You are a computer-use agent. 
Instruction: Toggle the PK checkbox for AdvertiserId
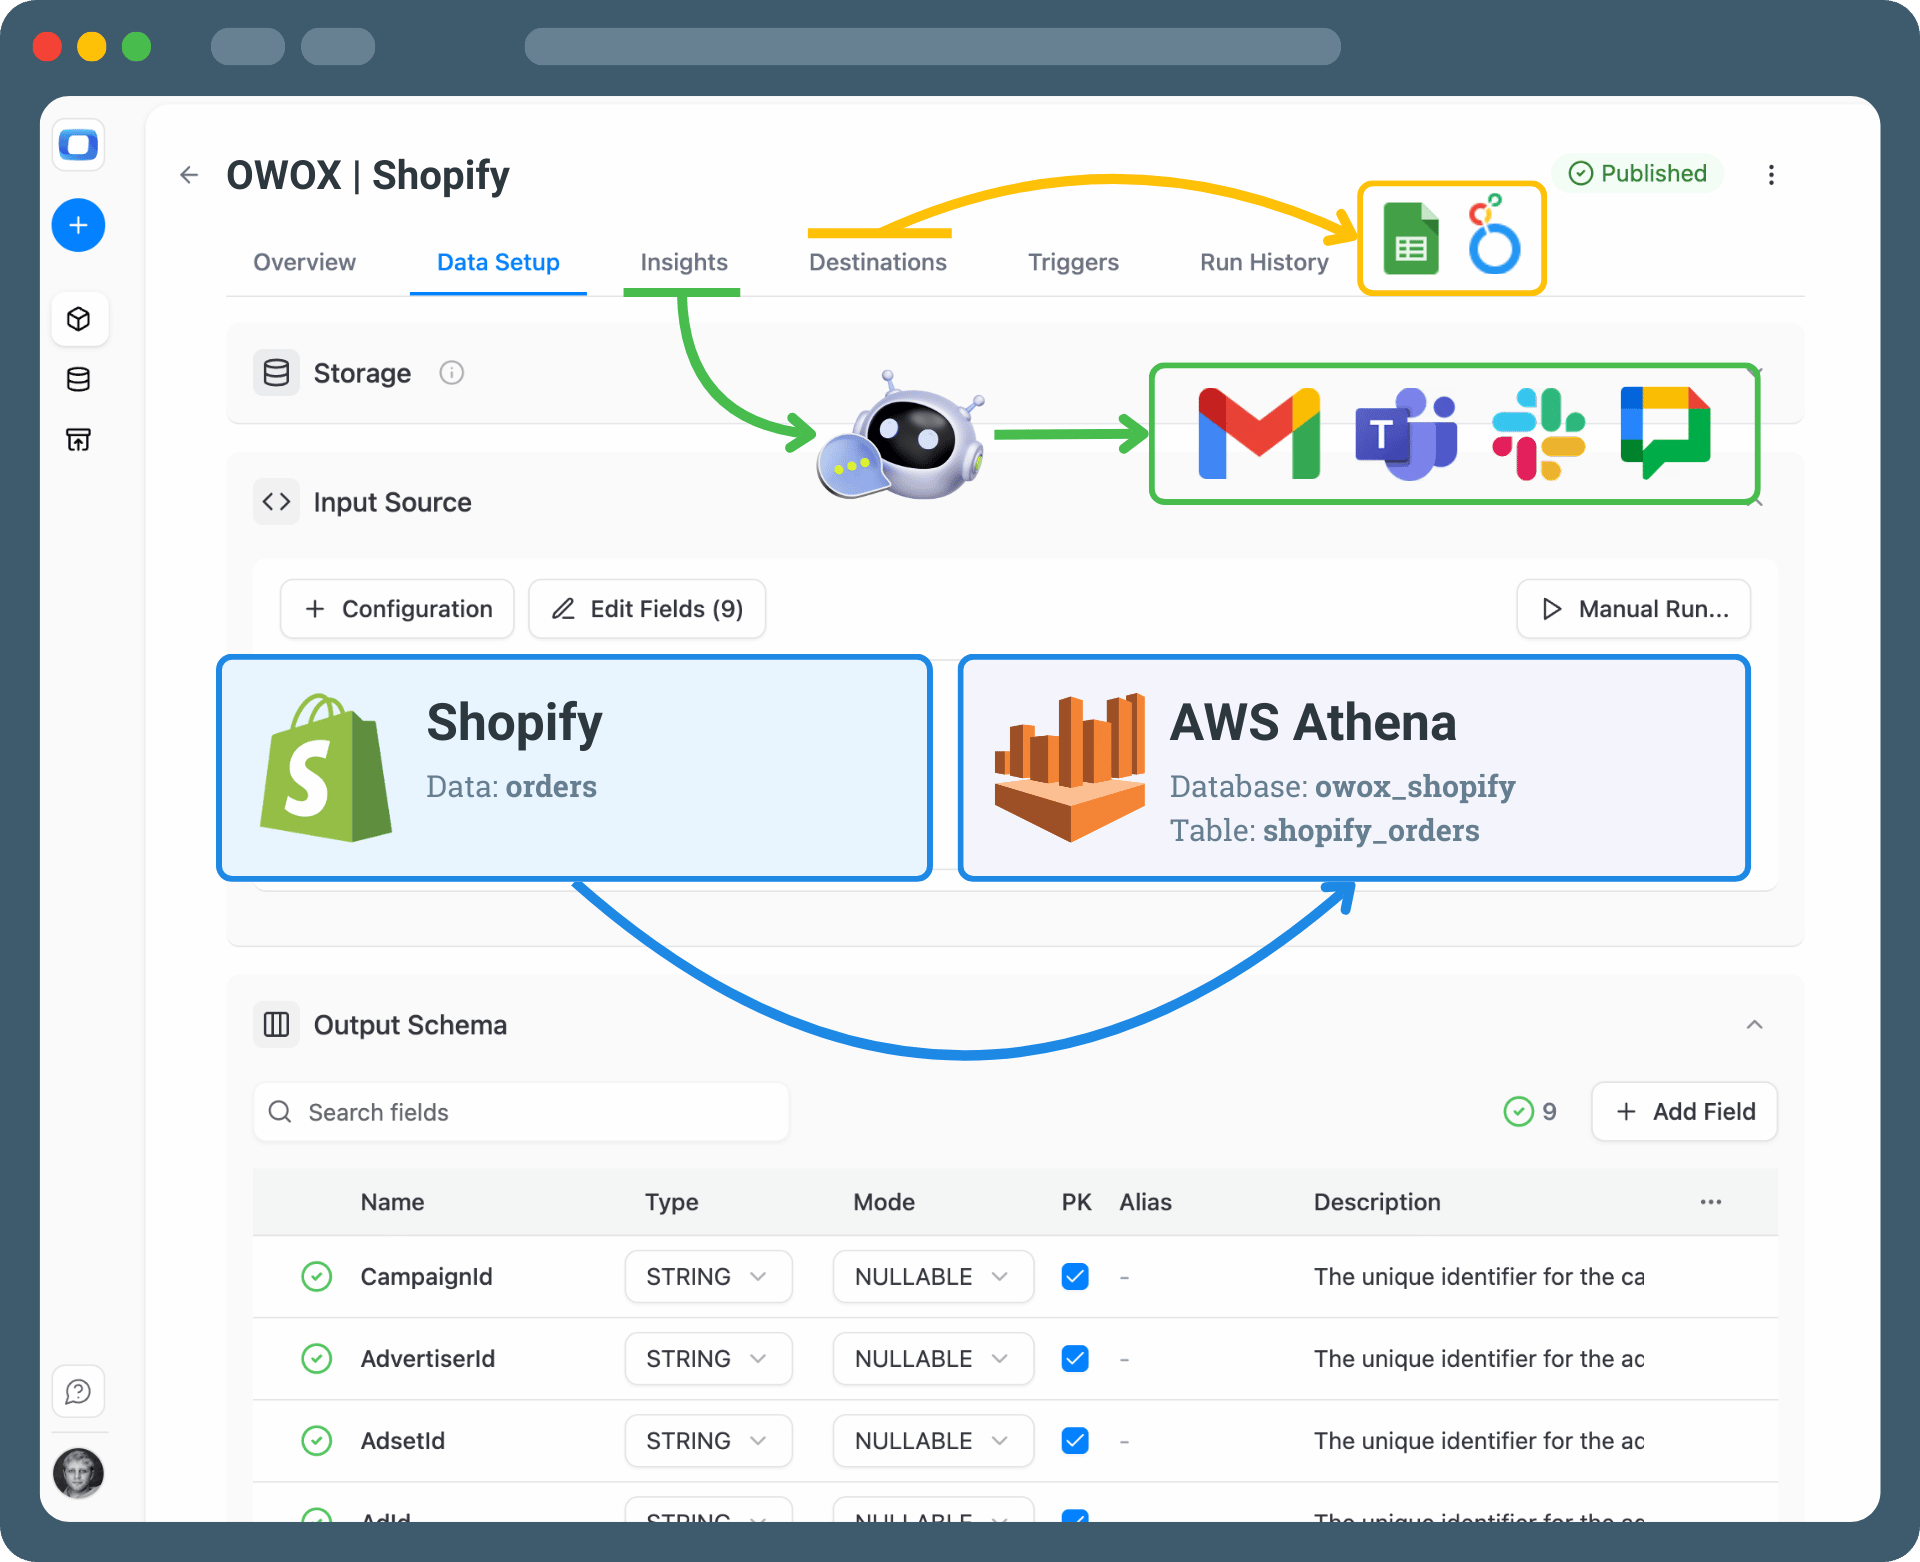(1075, 1359)
